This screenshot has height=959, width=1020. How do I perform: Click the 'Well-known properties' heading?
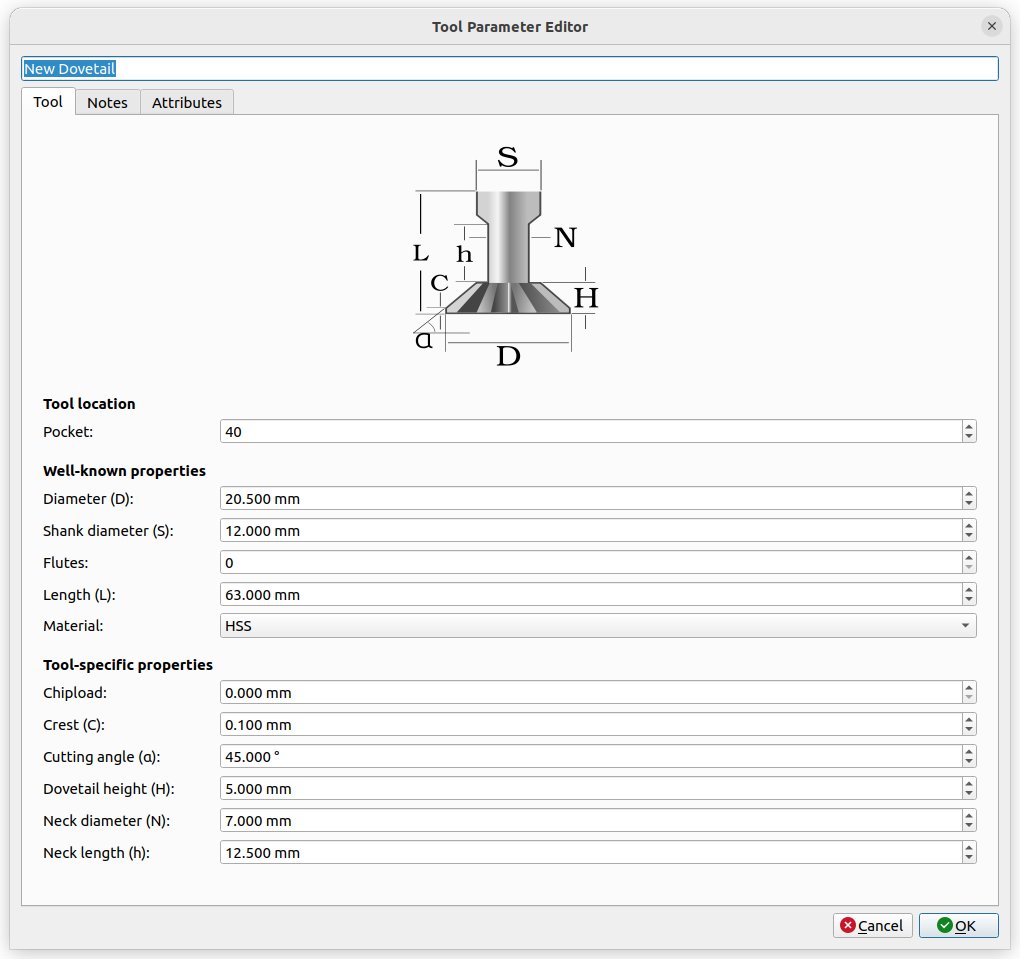[x=124, y=471]
